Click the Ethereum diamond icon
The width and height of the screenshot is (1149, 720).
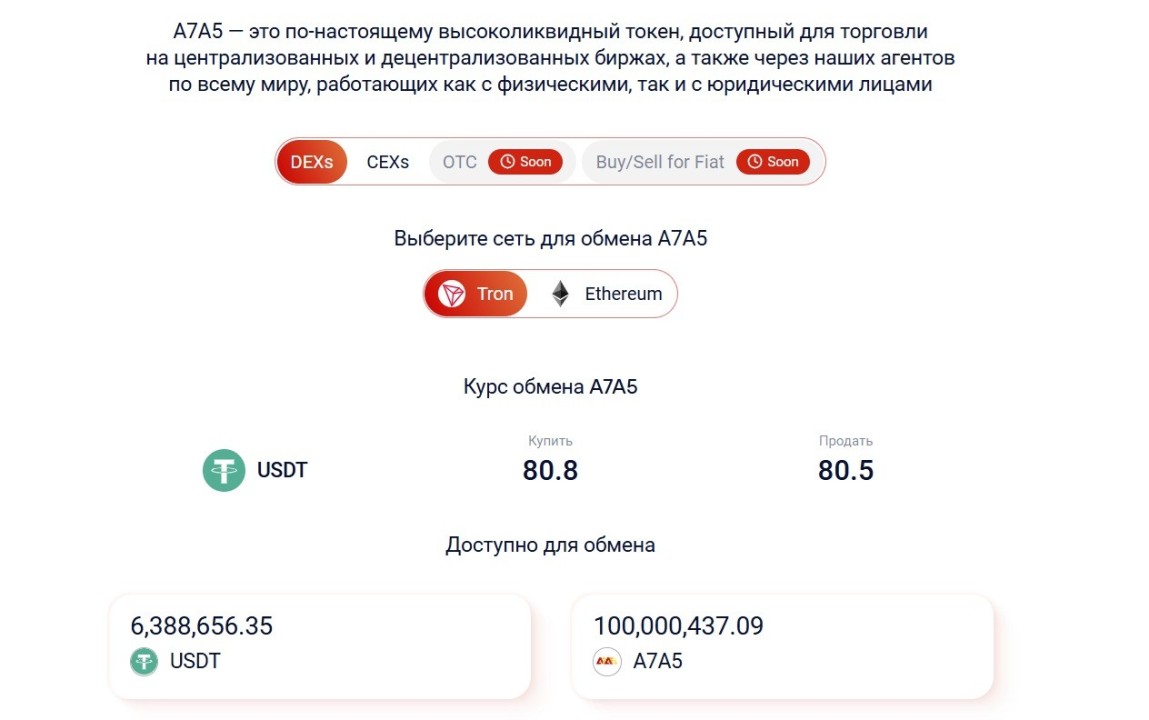561,294
